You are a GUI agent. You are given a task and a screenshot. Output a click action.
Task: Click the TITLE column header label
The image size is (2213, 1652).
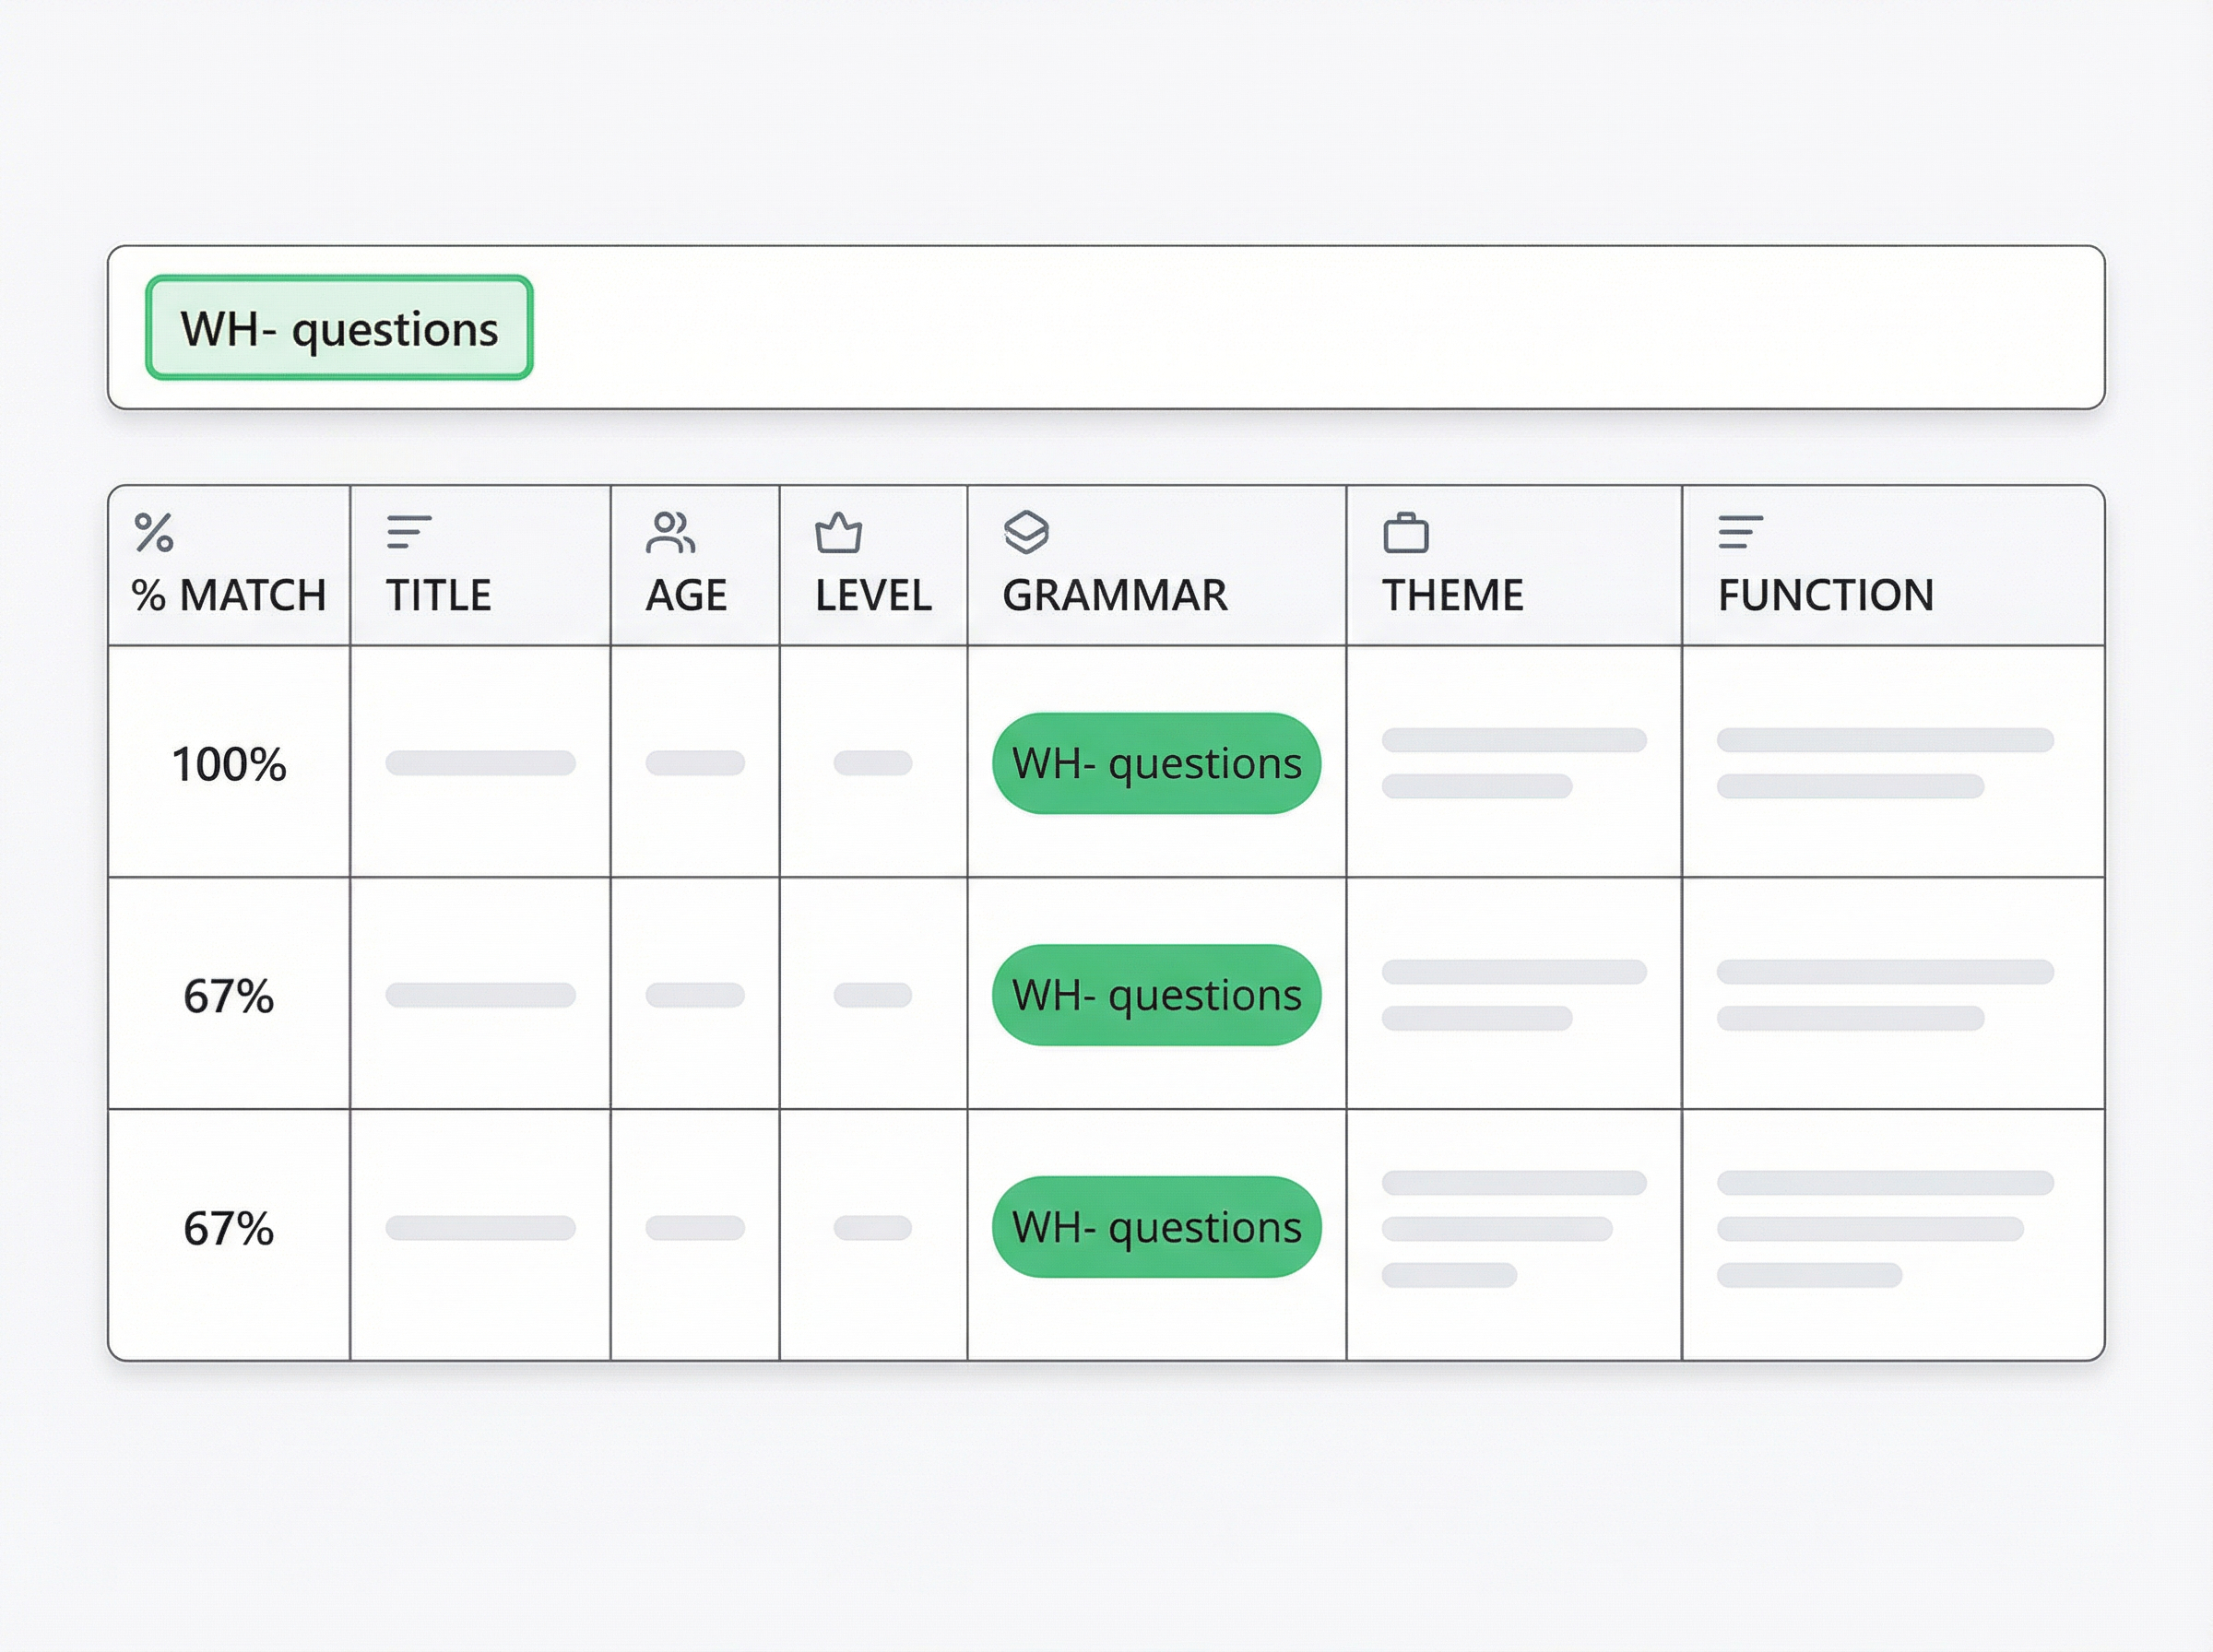[x=438, y=595]
